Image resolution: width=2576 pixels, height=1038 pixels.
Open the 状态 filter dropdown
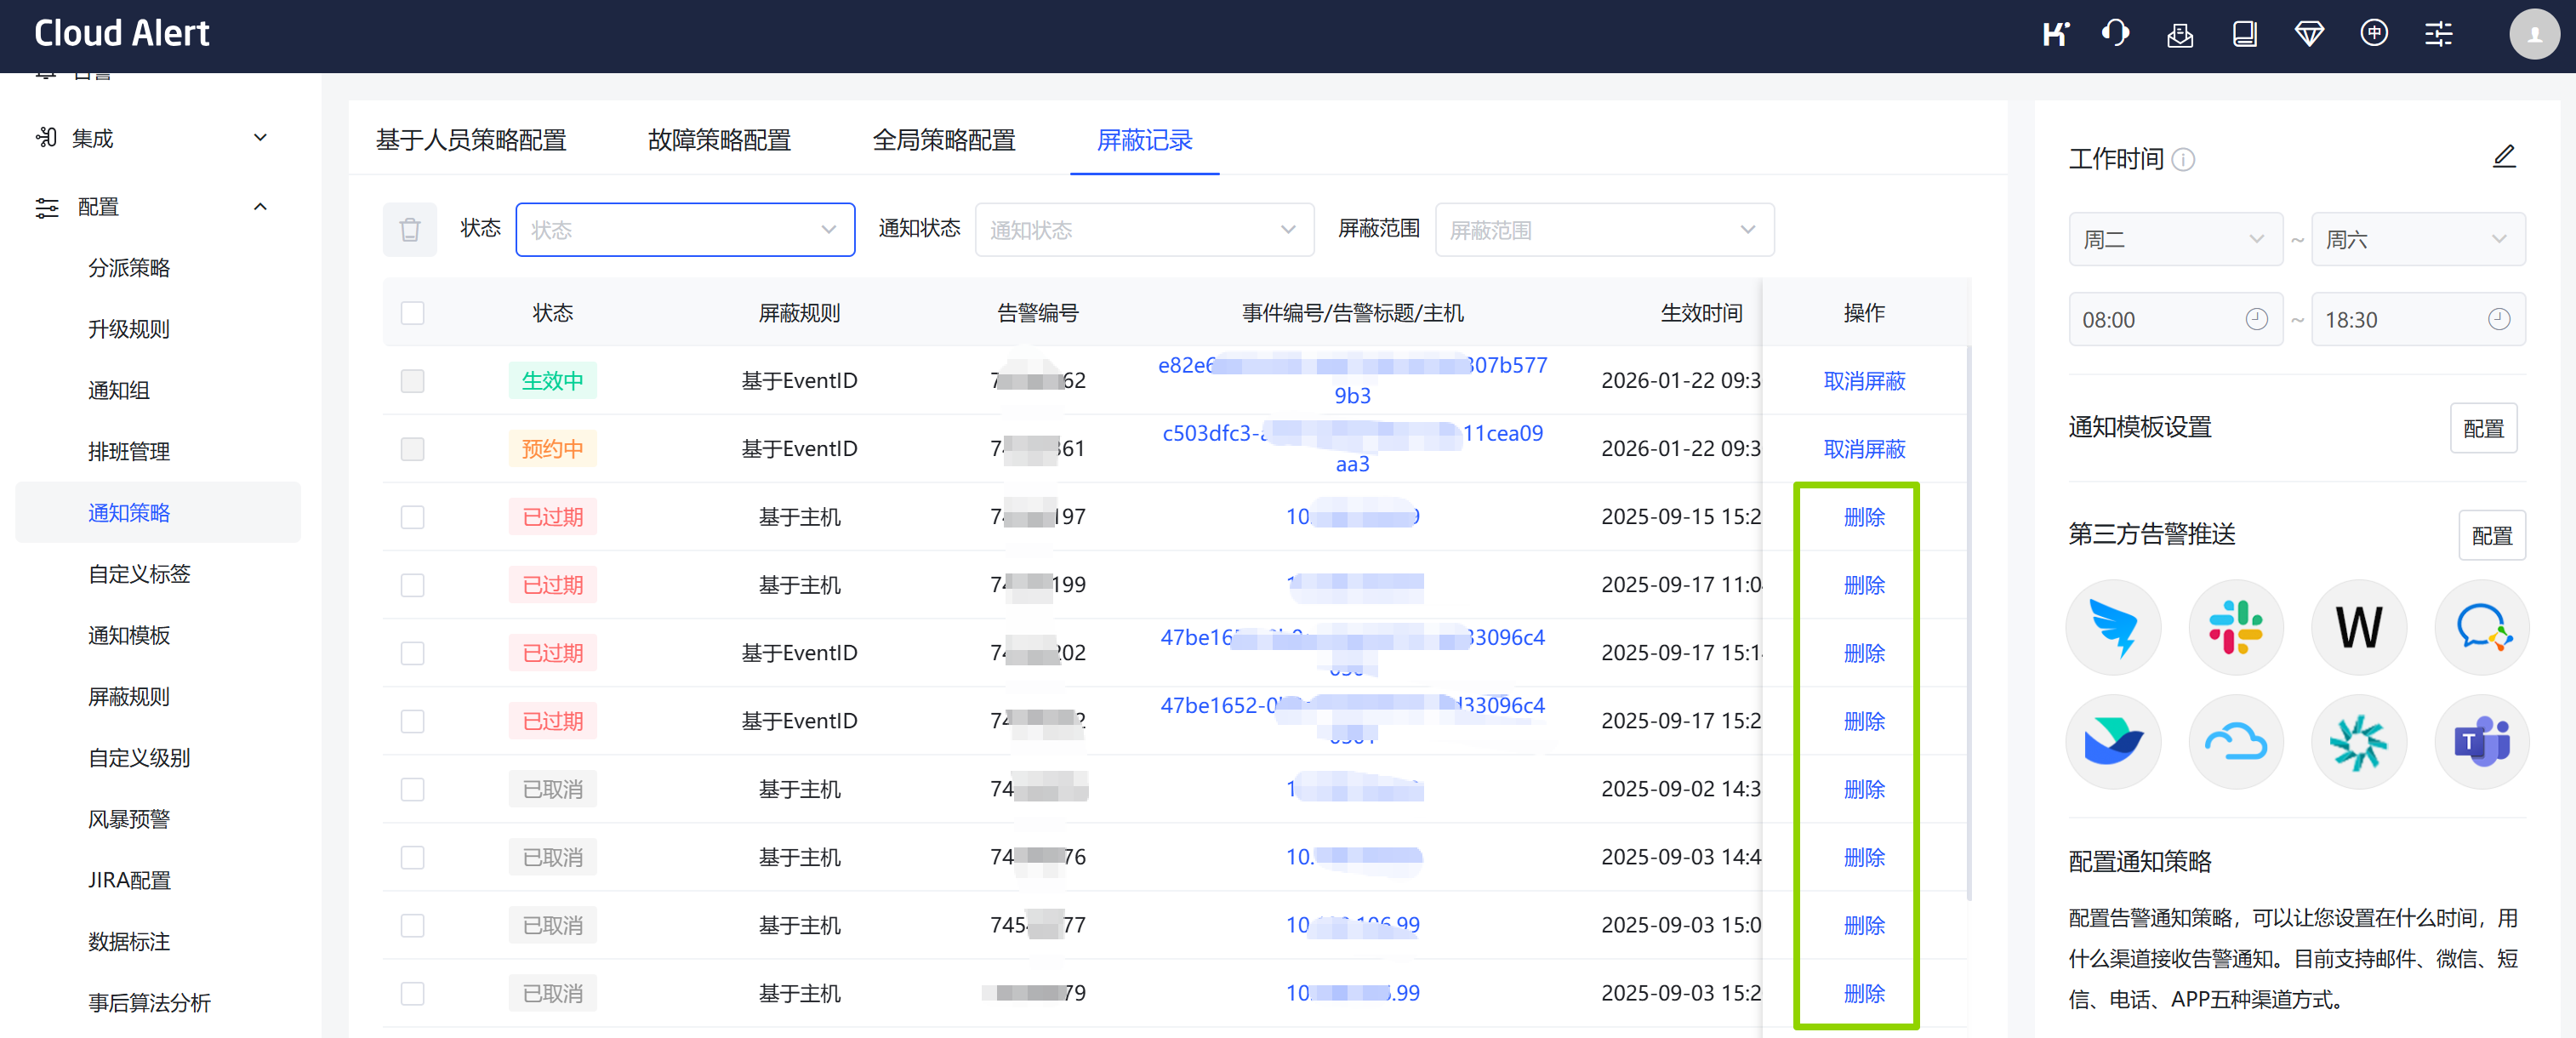pyautogui.click(x=684, y=230)
